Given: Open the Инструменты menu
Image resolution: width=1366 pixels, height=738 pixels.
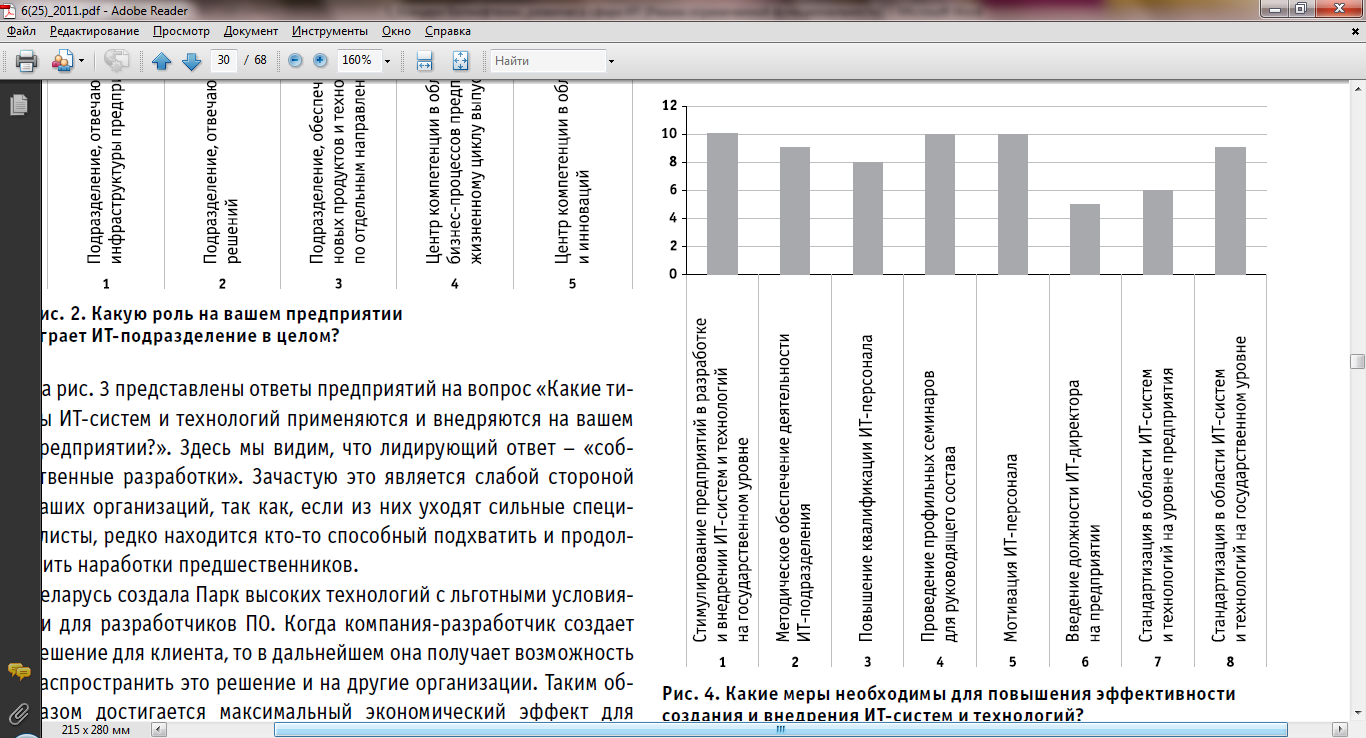Looking at the screenshot, I should [x=331, y=31].
